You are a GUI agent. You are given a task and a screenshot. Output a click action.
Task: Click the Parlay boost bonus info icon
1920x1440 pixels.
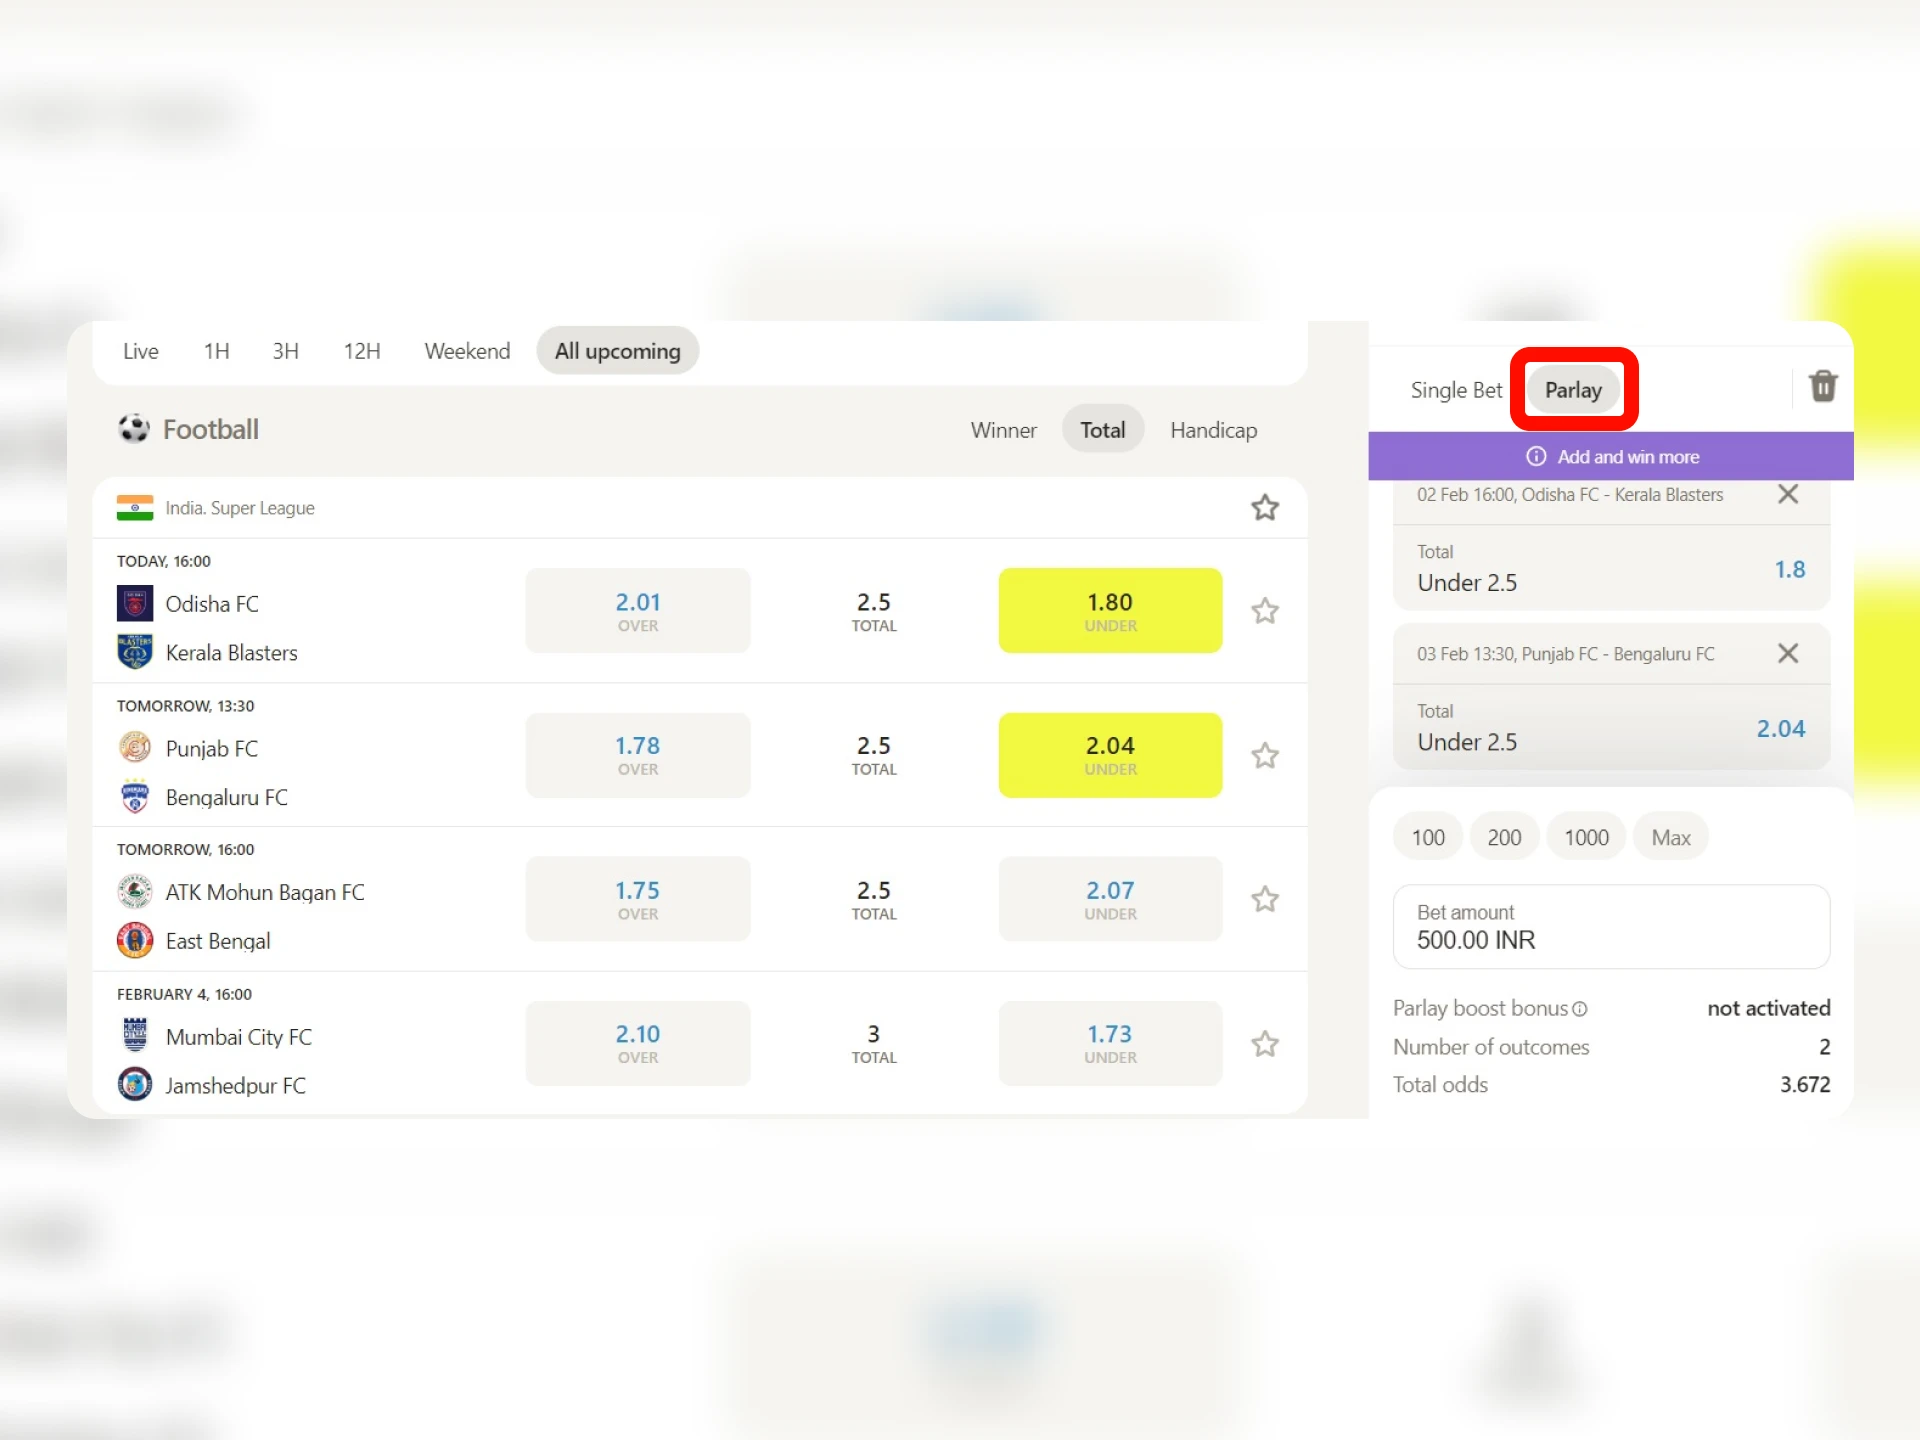point(1581,1009)
